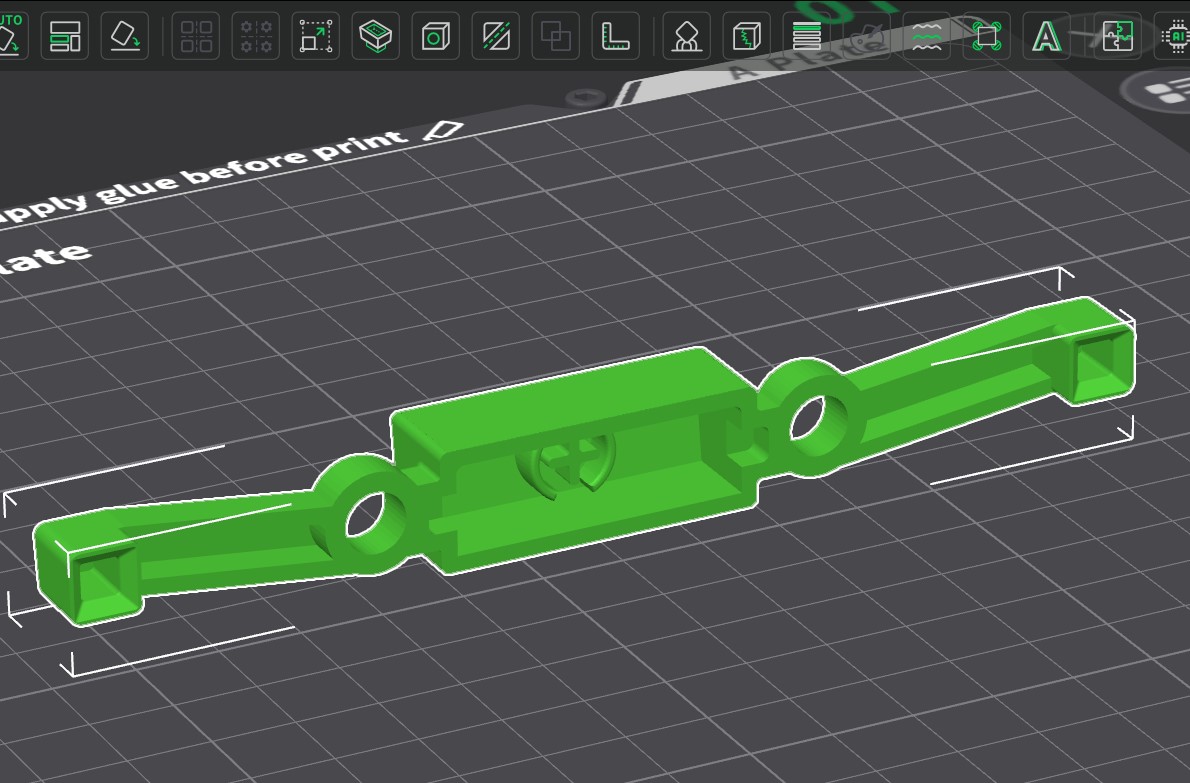Open the Support painting tool
The height and width of the screenshot is (783, 1190).
click(687, 36)
